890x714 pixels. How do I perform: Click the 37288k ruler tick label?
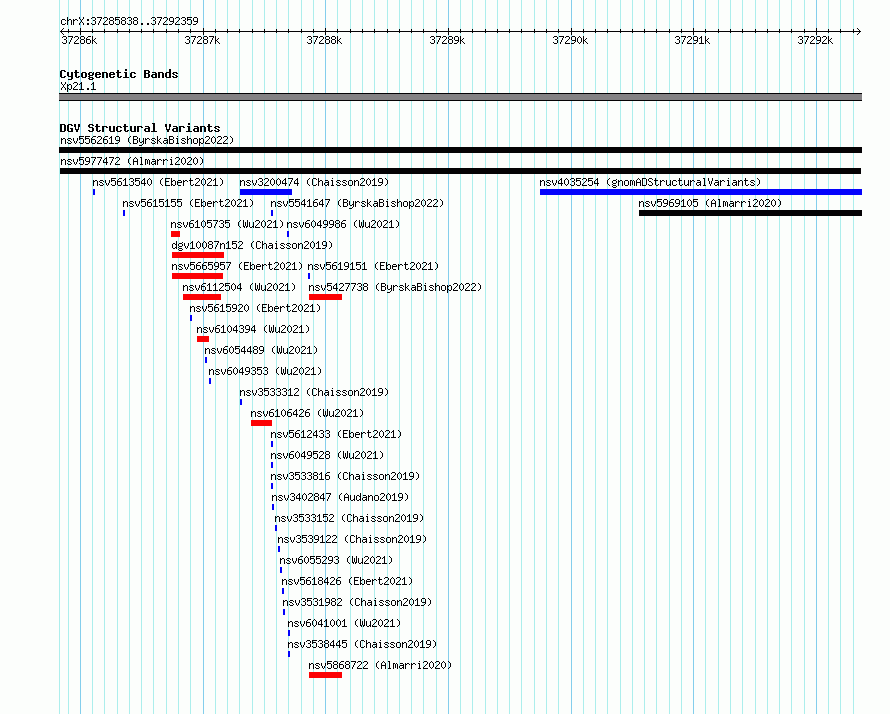tap(324, 40)
